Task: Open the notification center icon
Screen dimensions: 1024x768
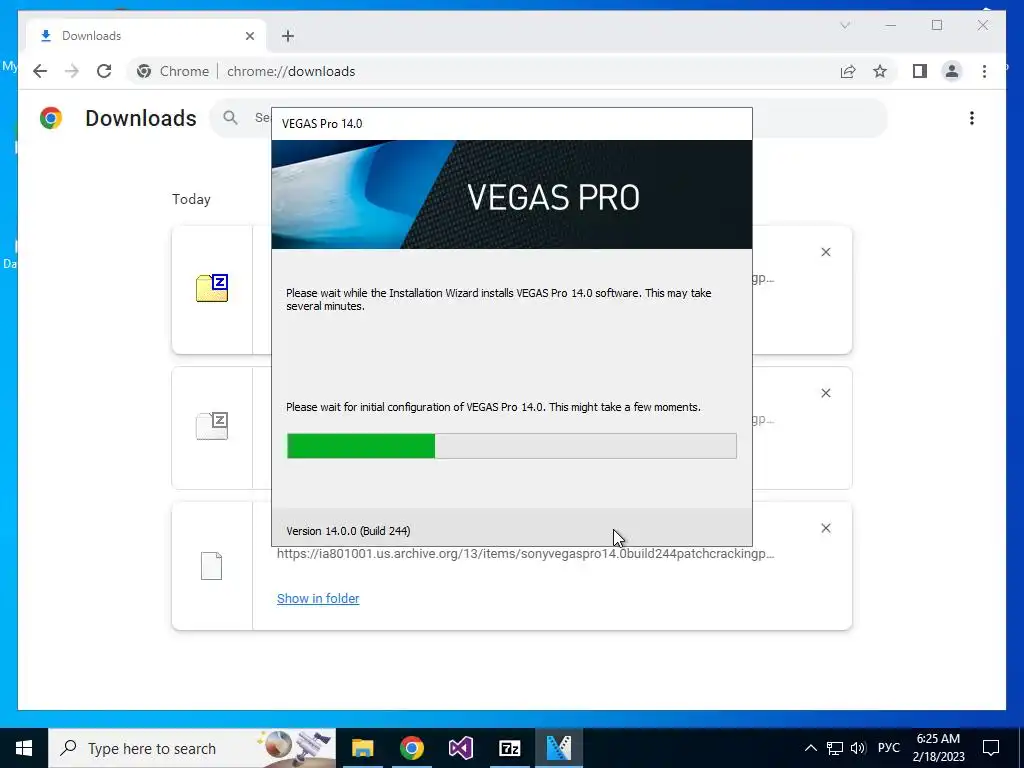Action: click(x=991, y=748)
